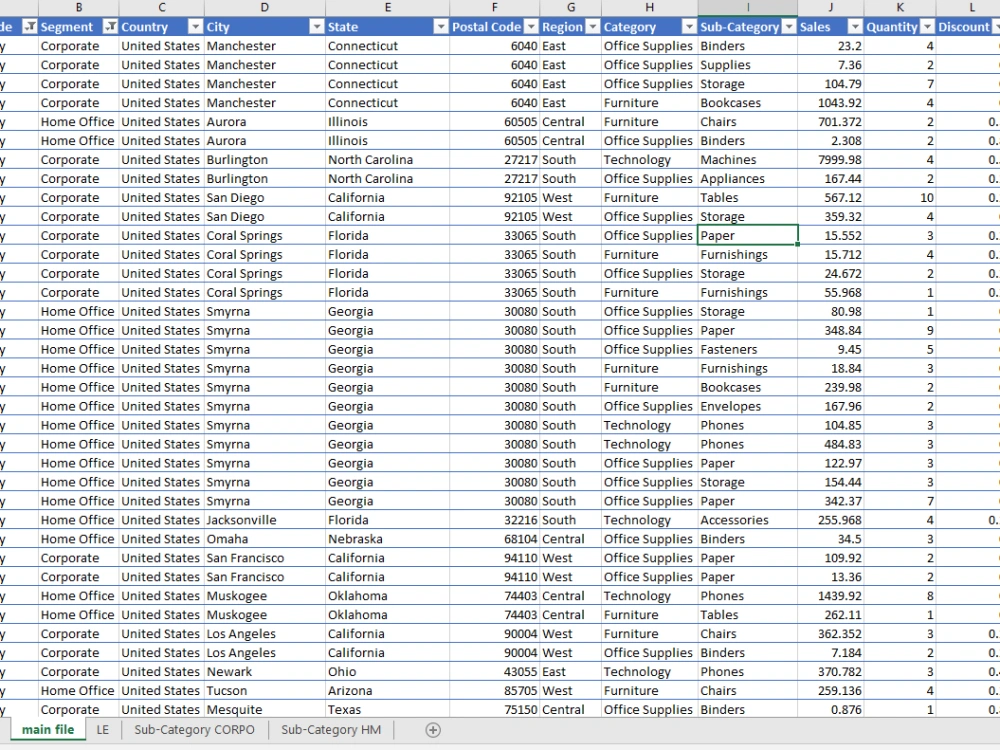
Task: Open the Country column filter dropdown
Action: 196,27
